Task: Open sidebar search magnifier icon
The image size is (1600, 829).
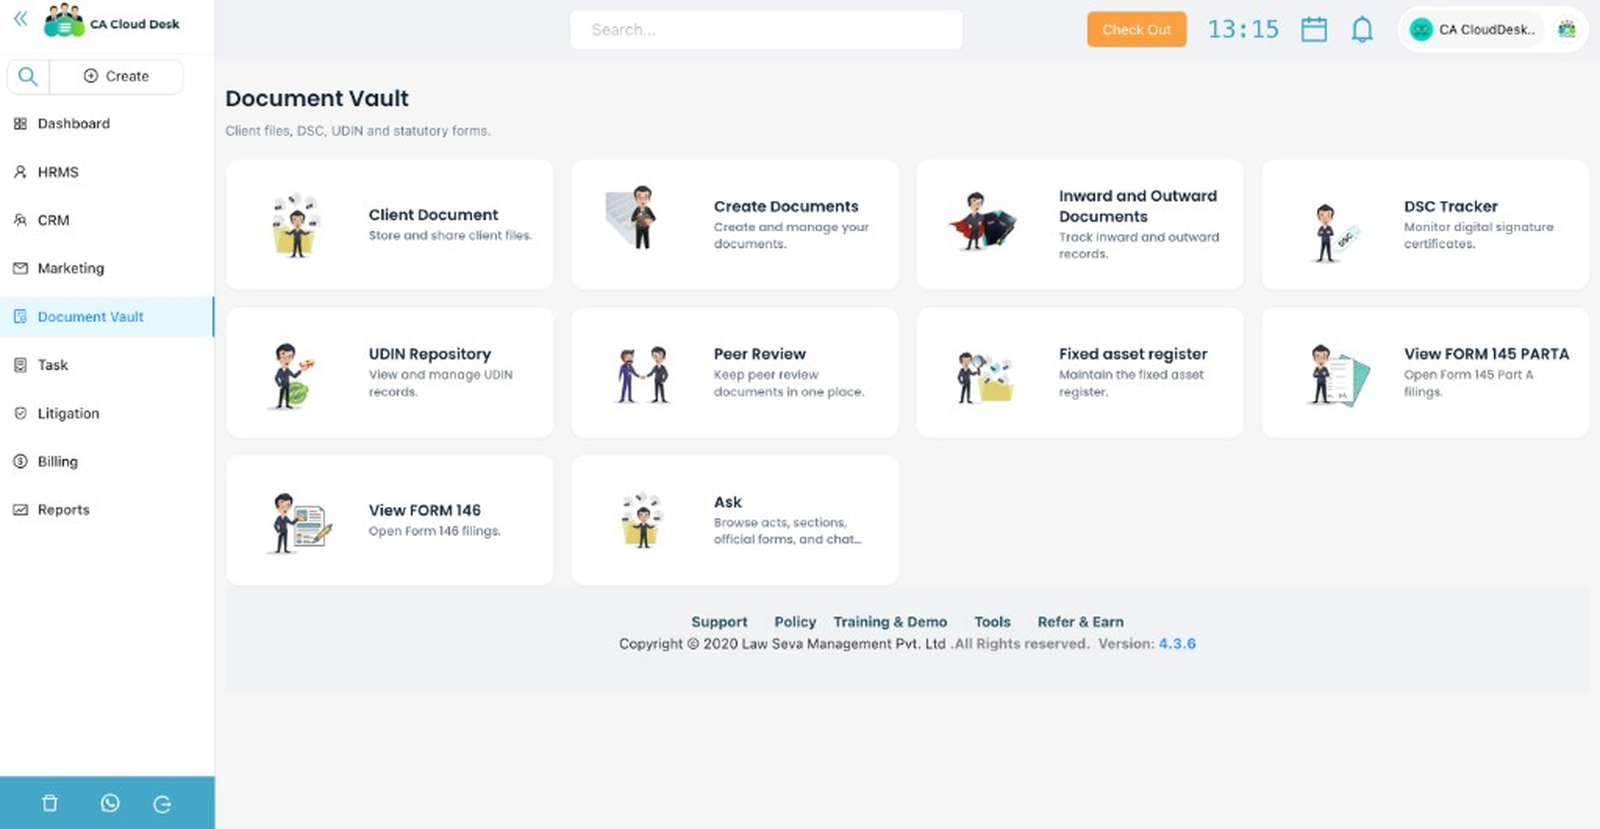Action: pyautogui.click(x=28, y=76)
